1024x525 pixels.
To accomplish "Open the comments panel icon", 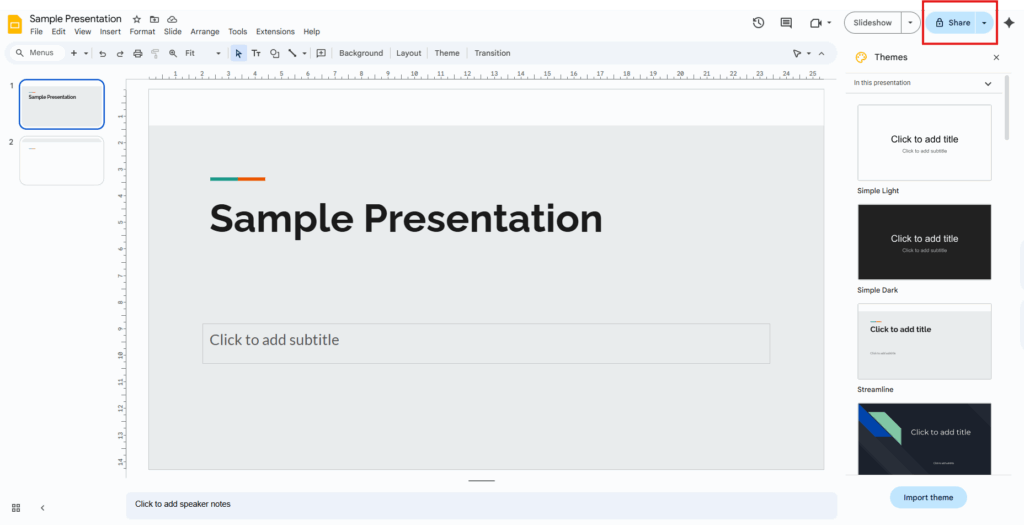I will coord(786,23).
